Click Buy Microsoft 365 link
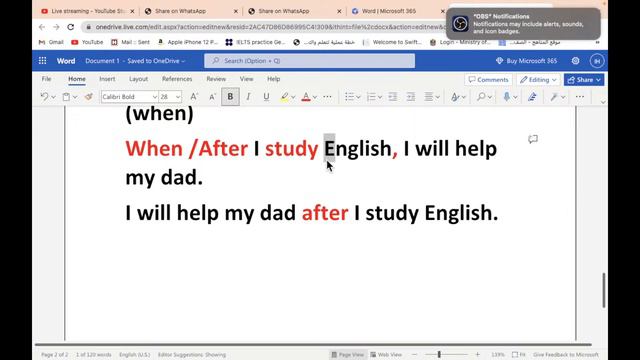 click(527, 61)
